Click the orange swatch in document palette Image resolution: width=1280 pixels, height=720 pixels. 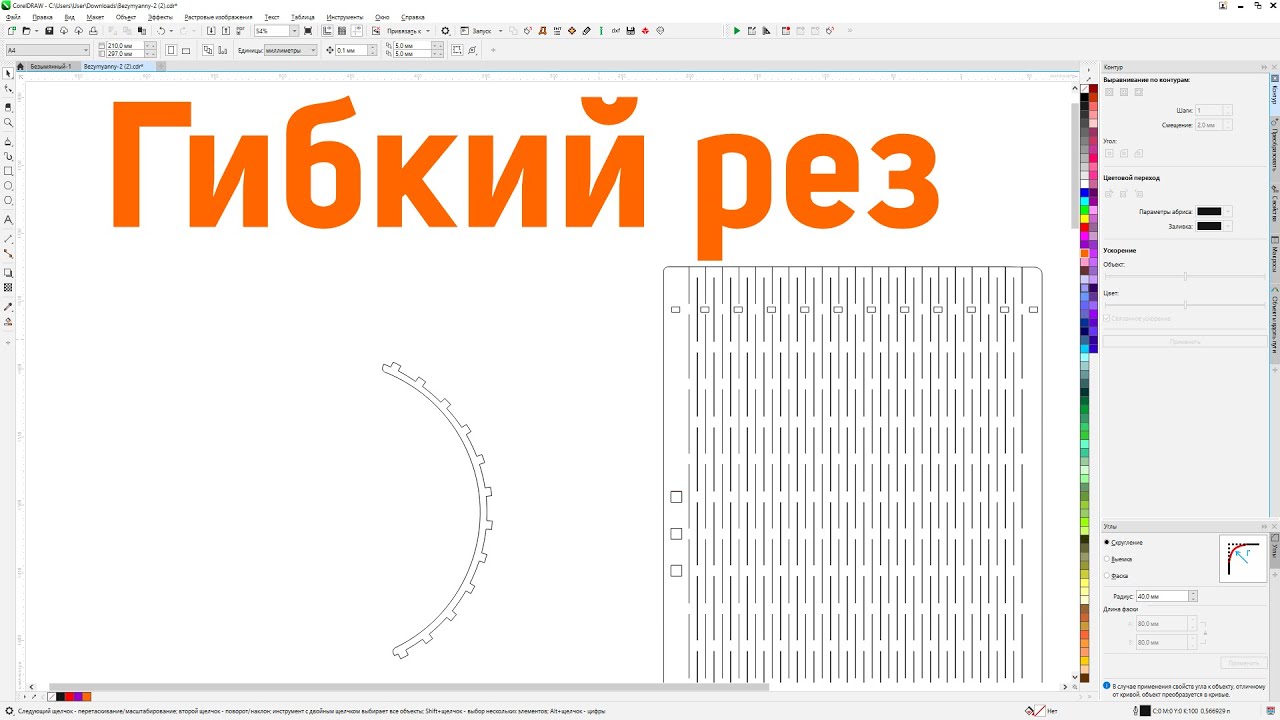[x=87, y=696]
